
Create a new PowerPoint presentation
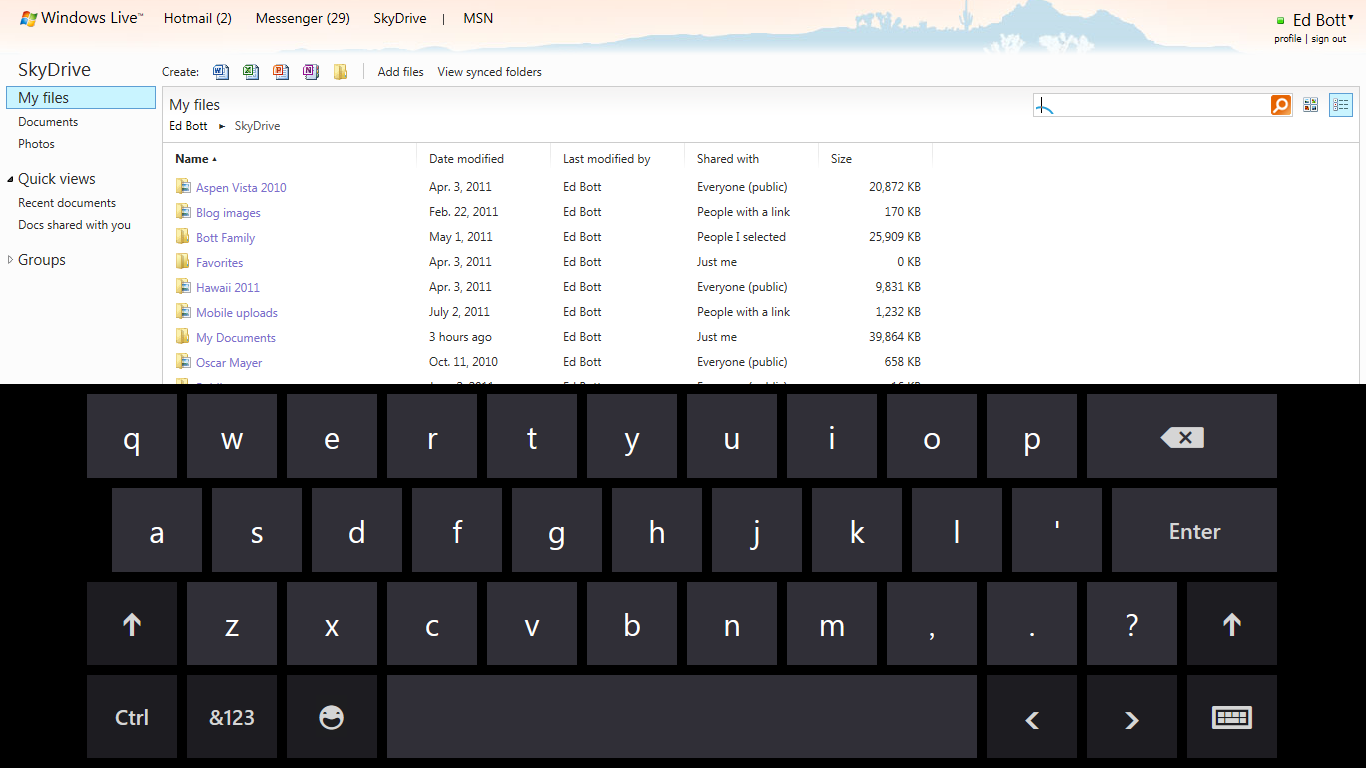(281, 72)
